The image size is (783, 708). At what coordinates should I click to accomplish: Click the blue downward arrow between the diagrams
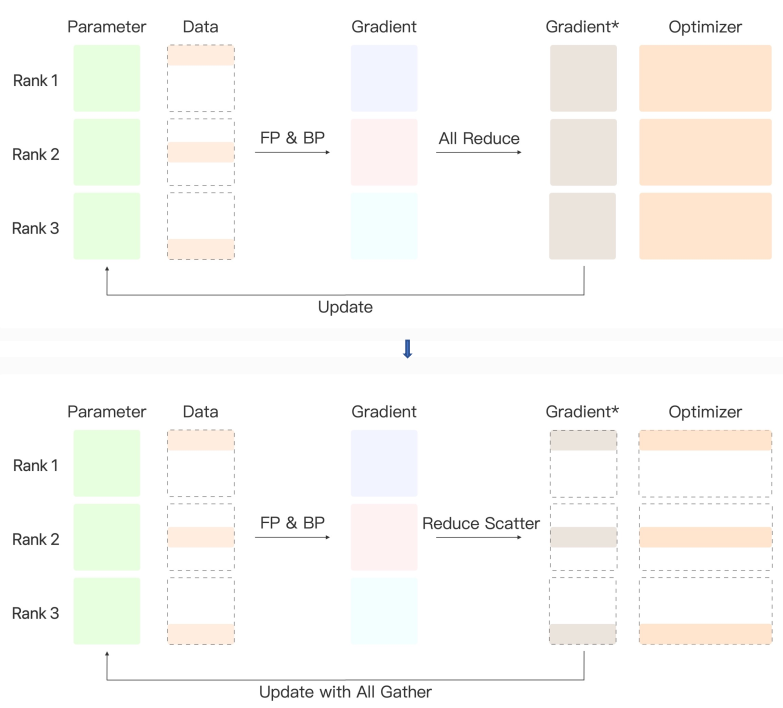coord(407,348)
